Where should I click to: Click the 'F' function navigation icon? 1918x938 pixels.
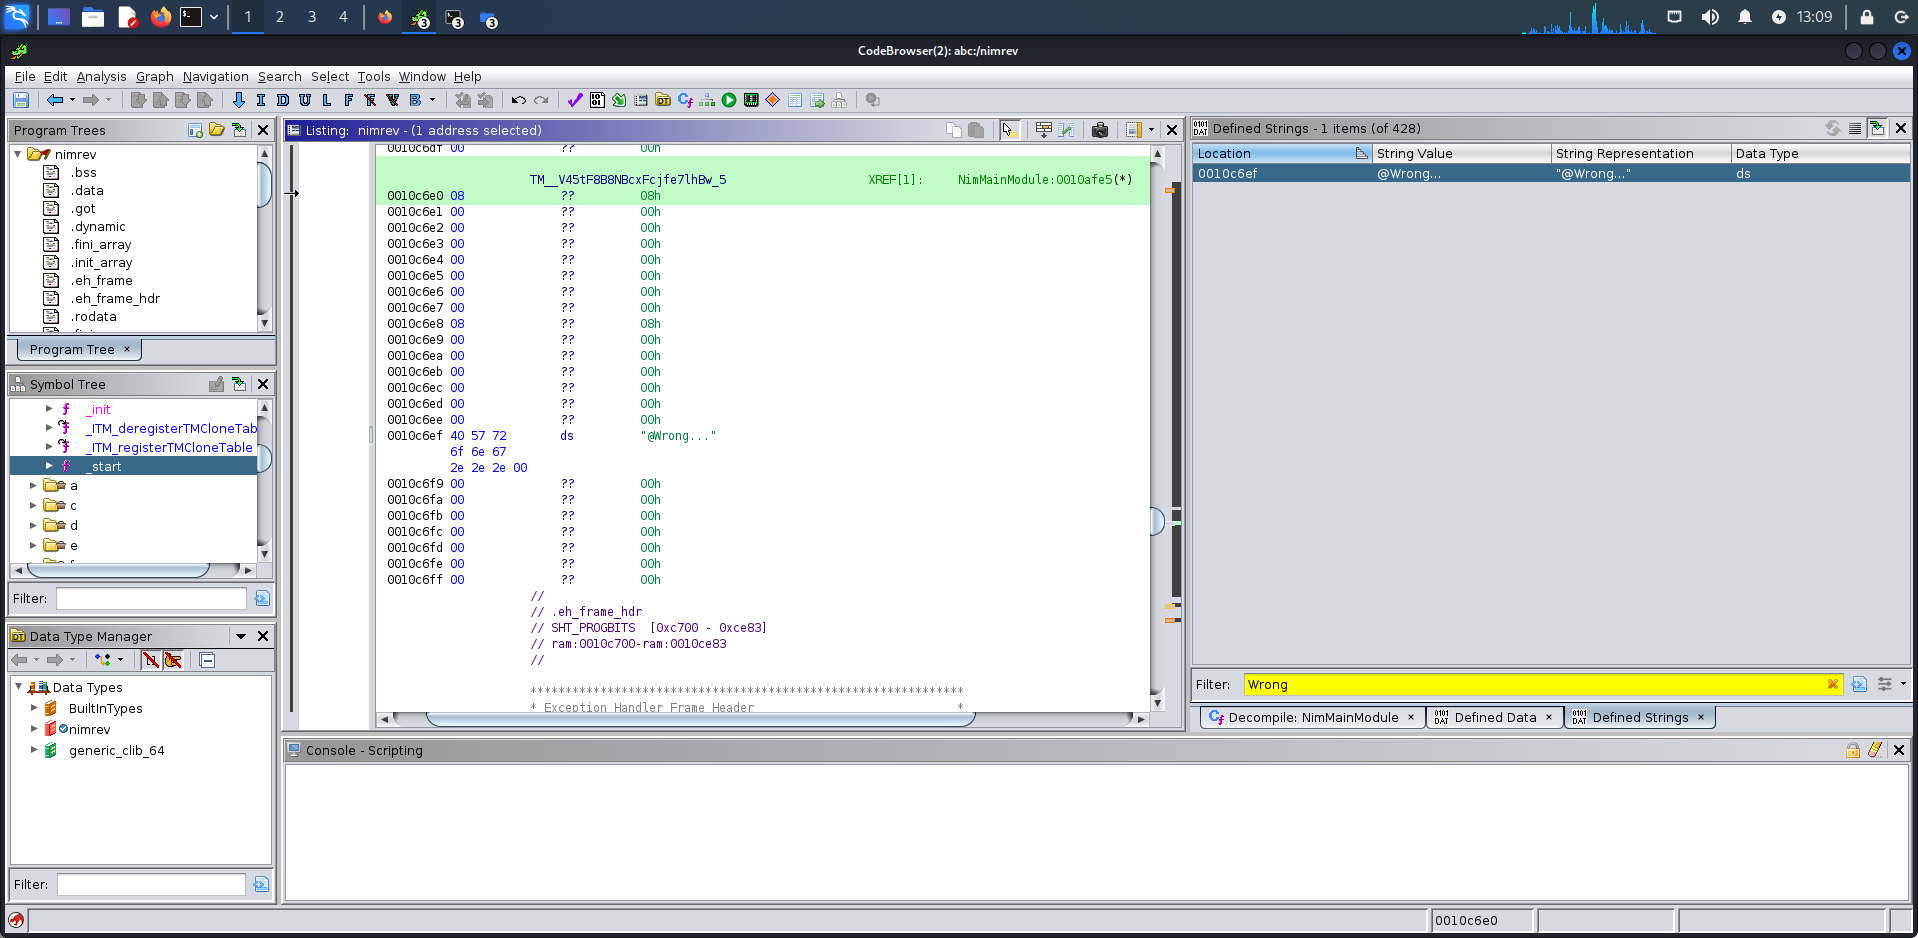click(349, 100)
